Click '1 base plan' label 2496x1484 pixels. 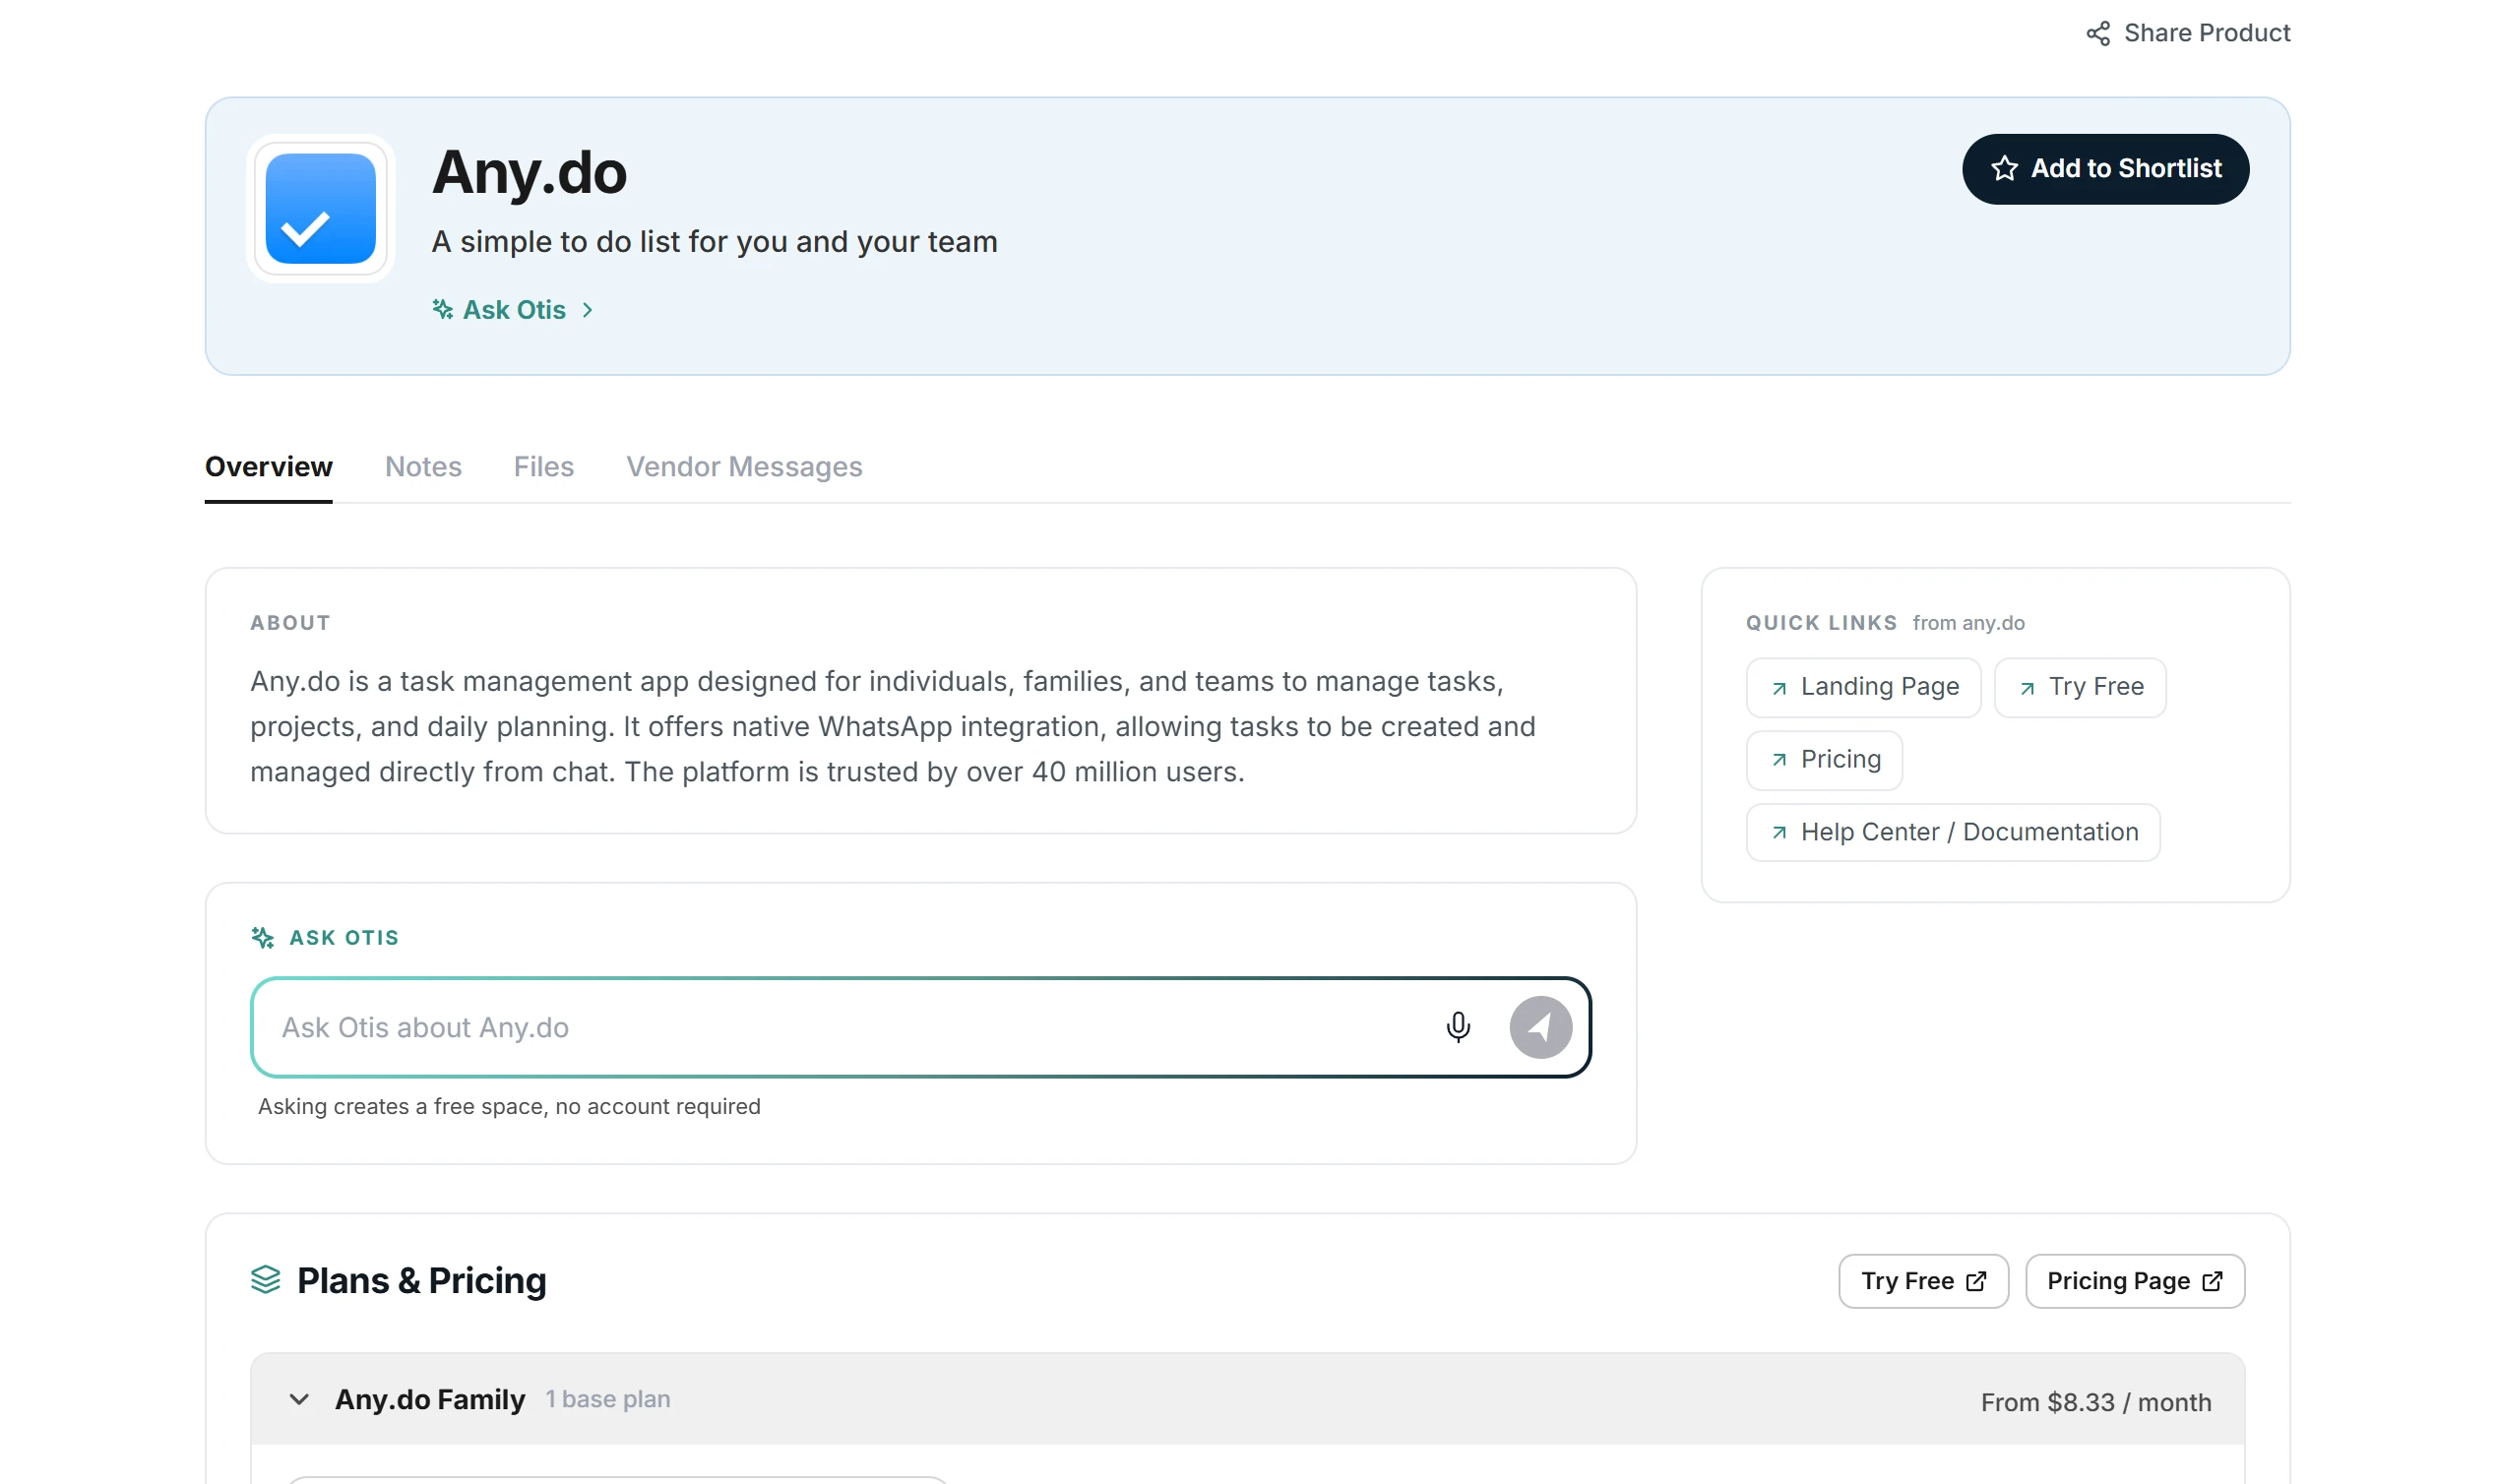click(x=607, y=1399)
